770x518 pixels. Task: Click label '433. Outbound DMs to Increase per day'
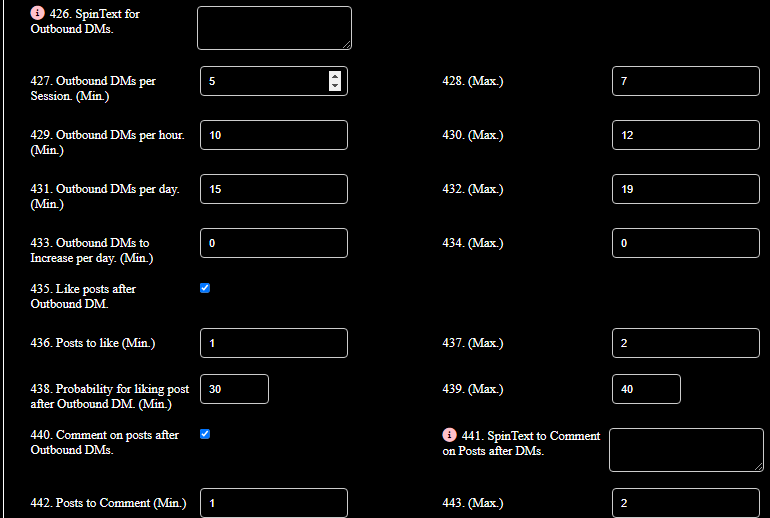(92, 250)
